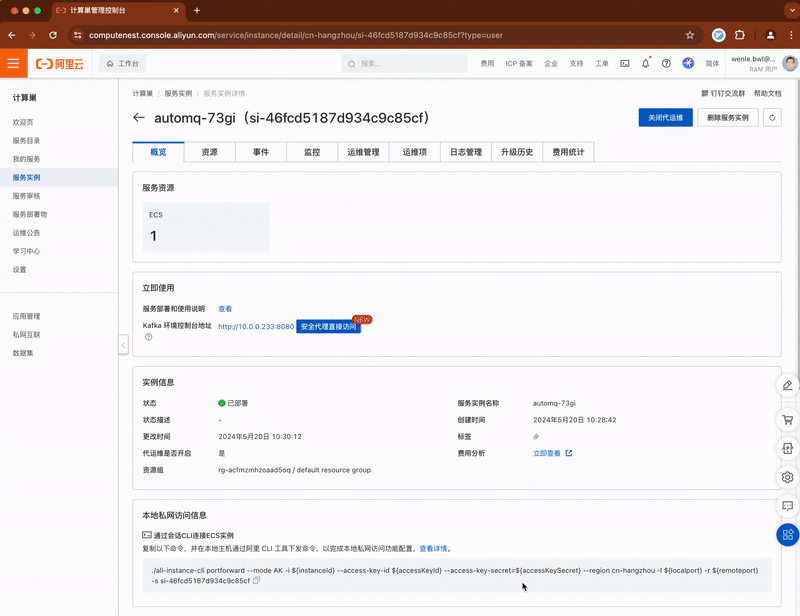Open 欢迎页 in sidebar

pyautogui.click(x=23, y=122)
